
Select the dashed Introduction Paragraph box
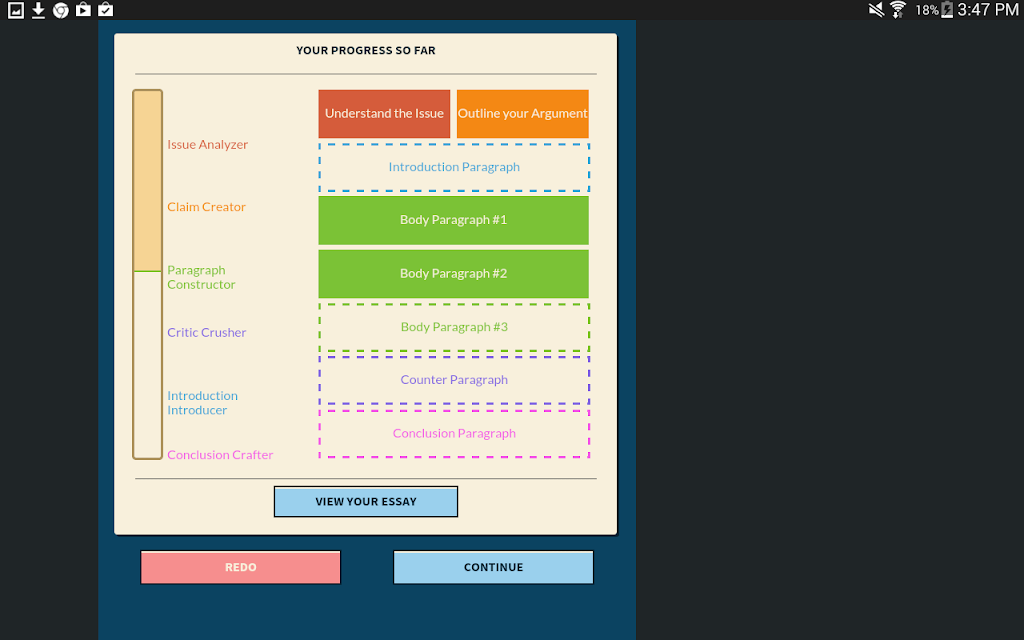[454, 167]
